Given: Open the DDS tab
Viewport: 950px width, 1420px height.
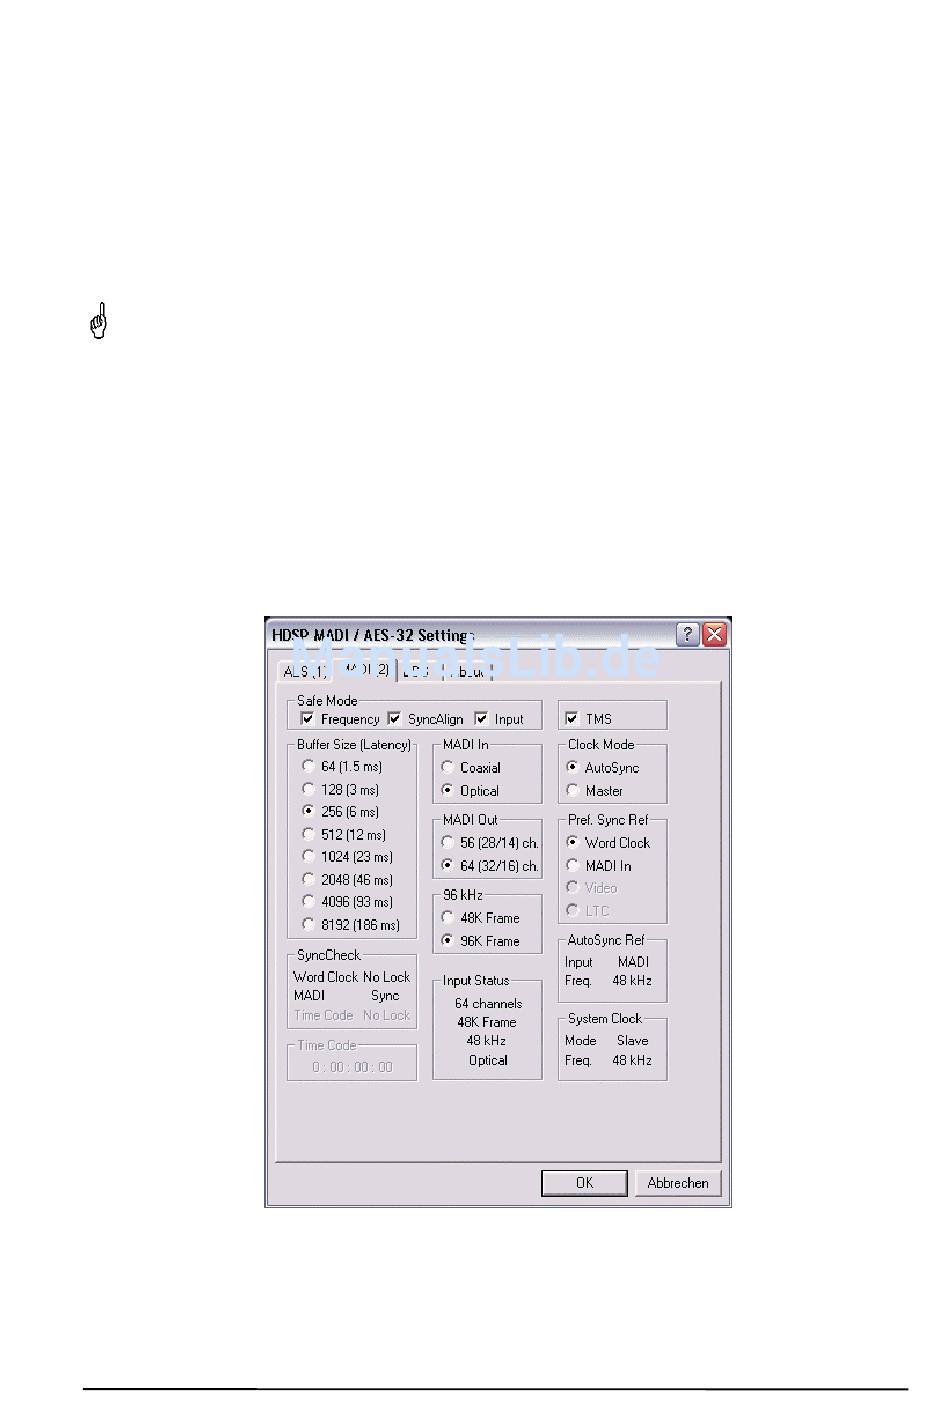Looking at the screenshot, I should click(x=418, y=671).
